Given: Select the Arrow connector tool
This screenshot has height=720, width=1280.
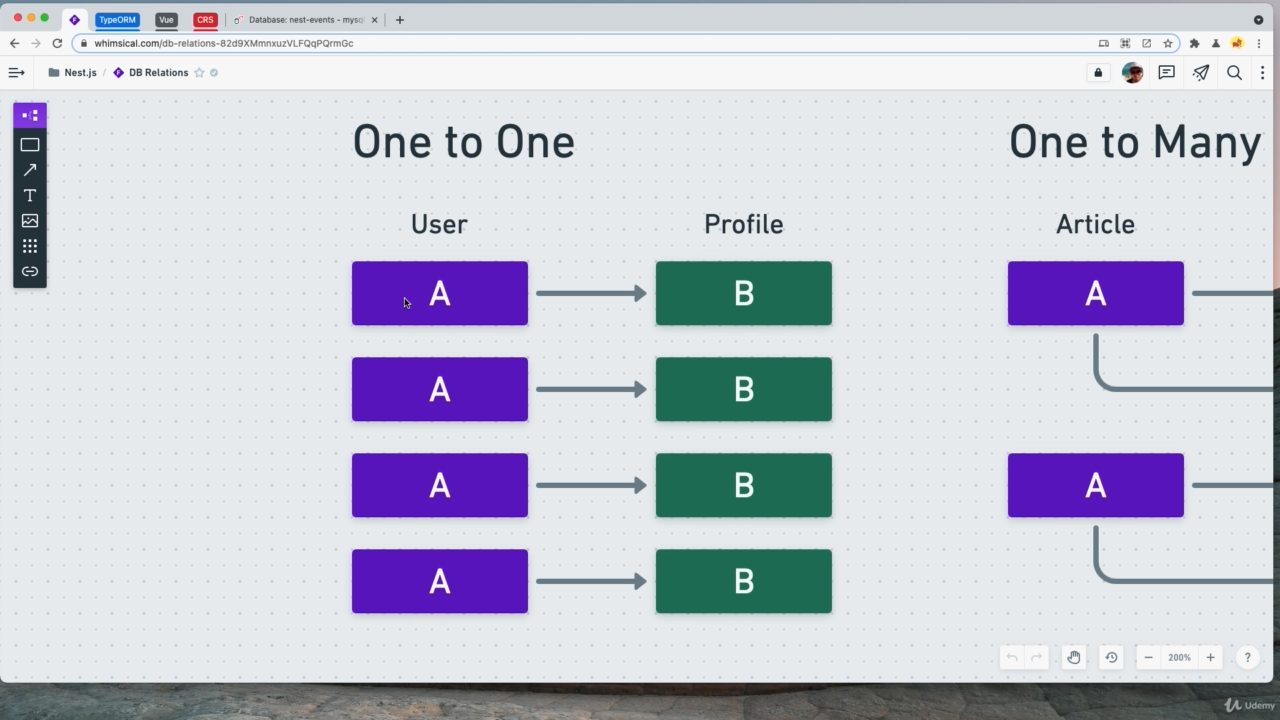Looking at the screenshot, I should (x=30, y=170).
